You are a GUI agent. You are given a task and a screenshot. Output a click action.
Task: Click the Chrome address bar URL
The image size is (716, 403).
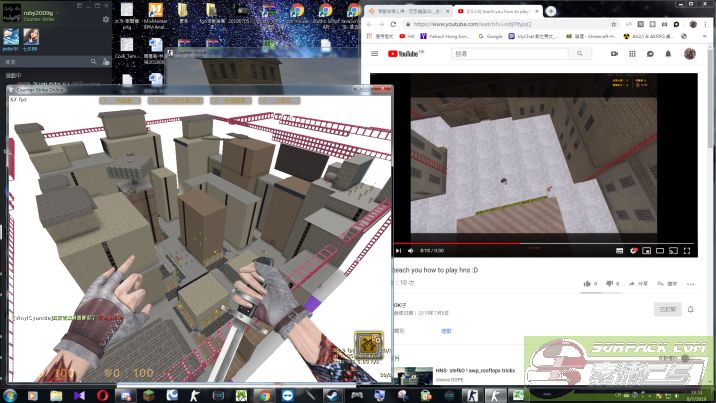pyautogui.click(x=472, y=24)
